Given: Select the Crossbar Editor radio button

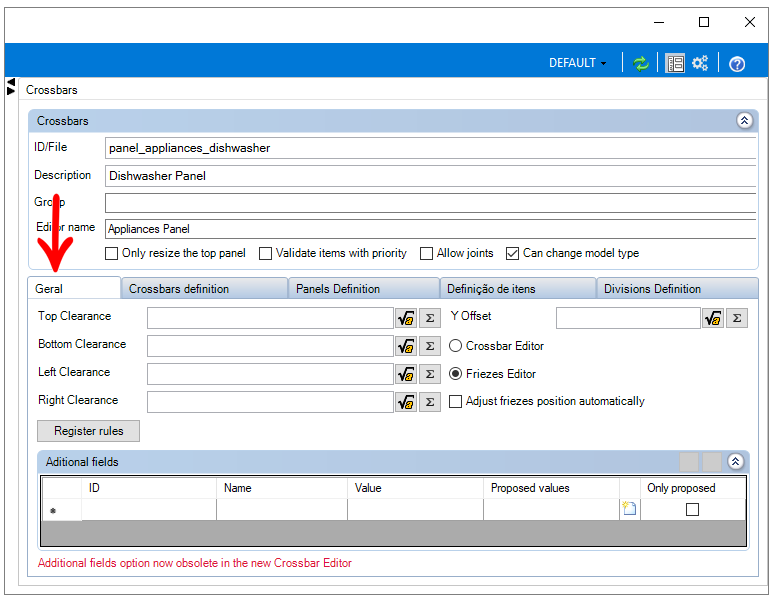Looking at the screenshot, I should [x=455, y=346].
